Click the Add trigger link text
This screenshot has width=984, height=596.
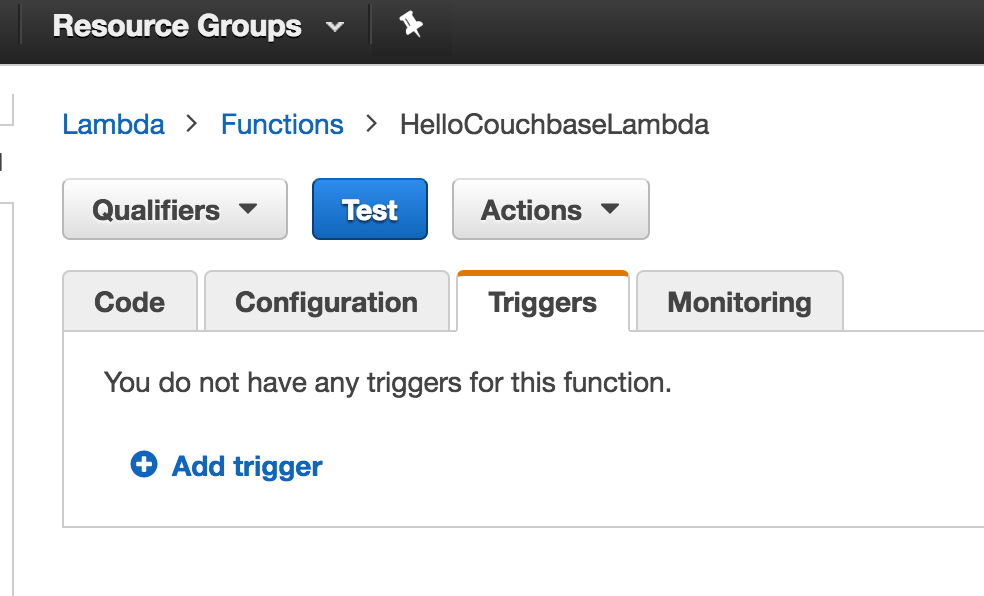point(247,466)
